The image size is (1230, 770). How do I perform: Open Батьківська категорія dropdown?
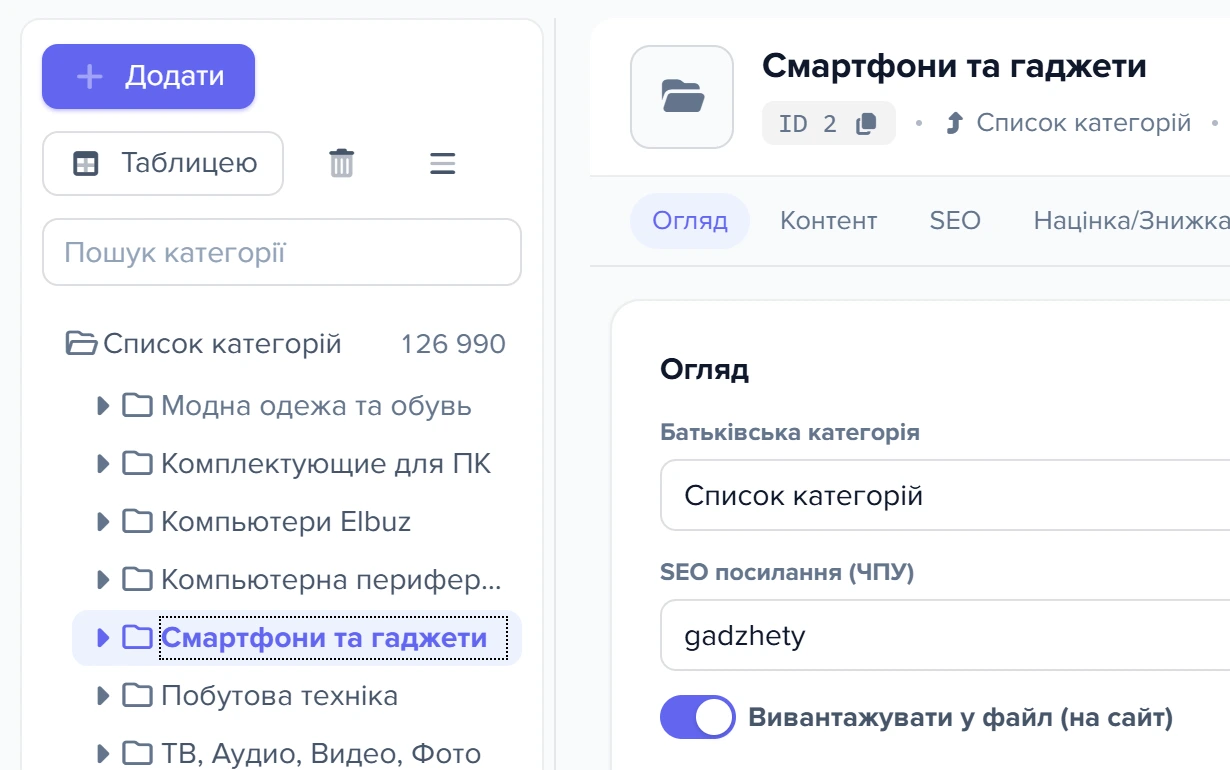pos(945,495)
